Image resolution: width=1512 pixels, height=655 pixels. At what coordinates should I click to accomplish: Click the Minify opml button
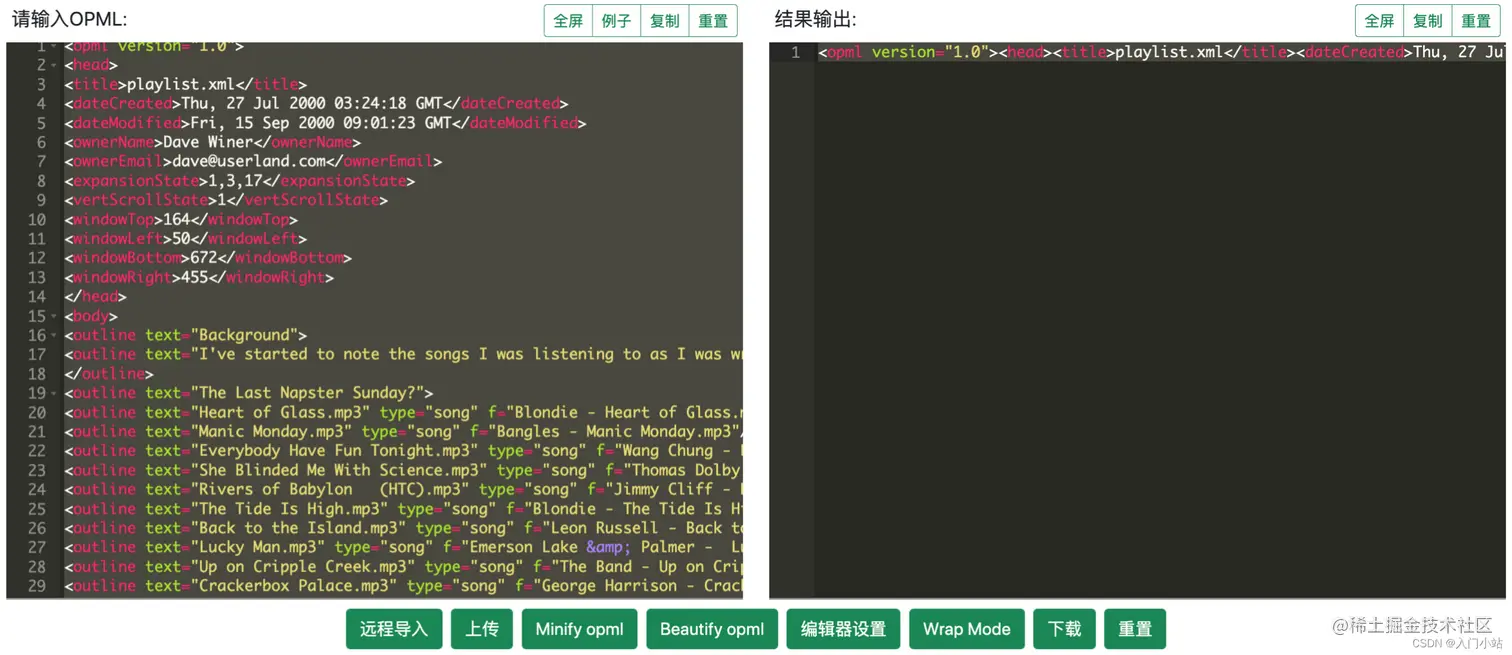coord(579,629)
